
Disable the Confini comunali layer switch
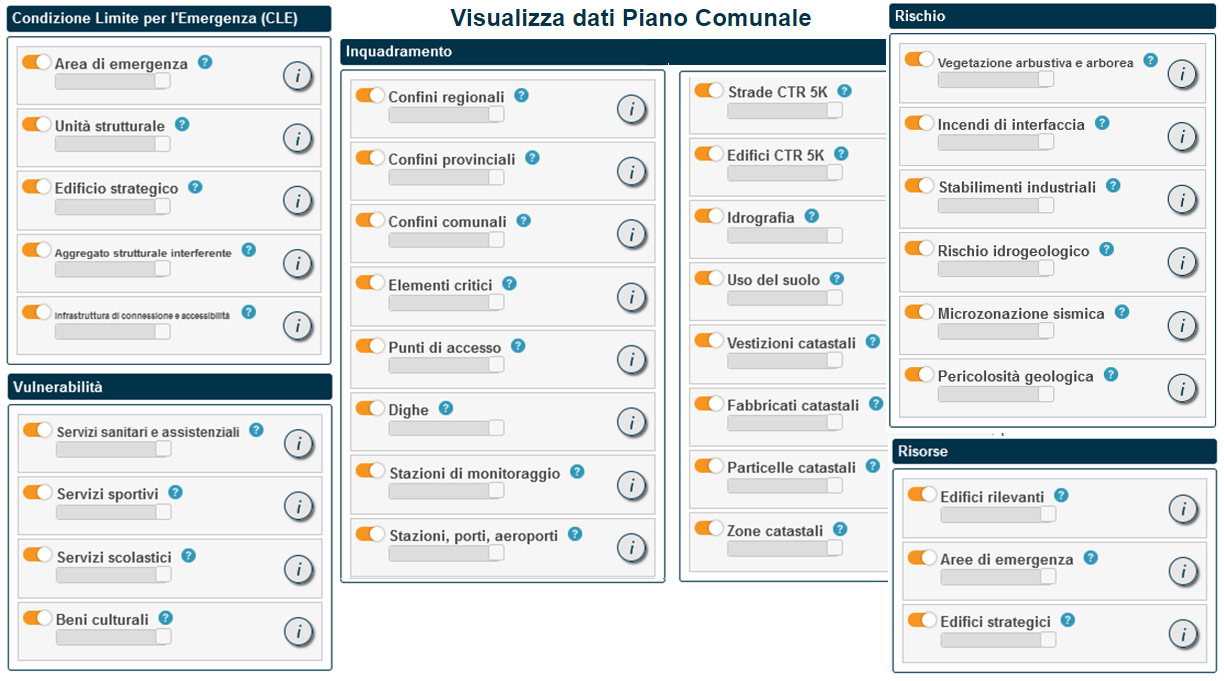pos(370,220)
